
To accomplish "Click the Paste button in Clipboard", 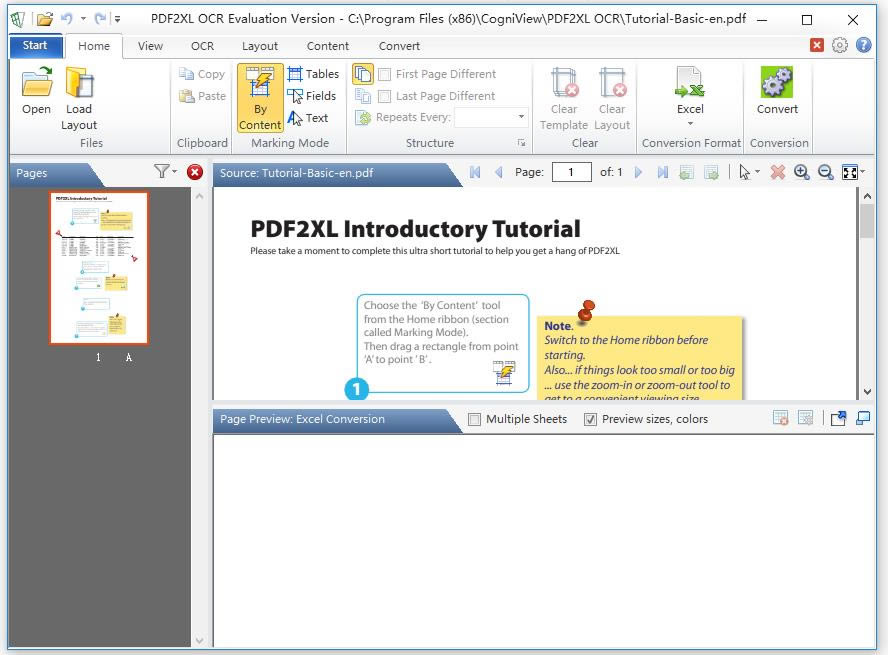I will [202, 96].
